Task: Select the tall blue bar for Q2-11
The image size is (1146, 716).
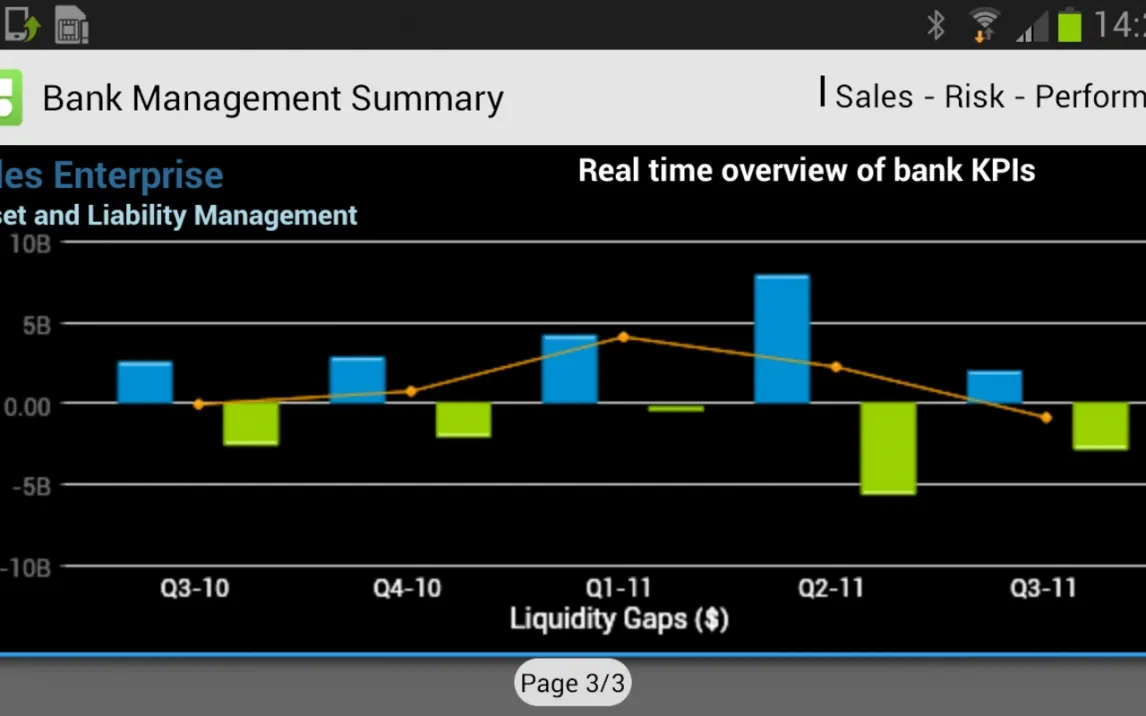Action: (x=782, y=339)
